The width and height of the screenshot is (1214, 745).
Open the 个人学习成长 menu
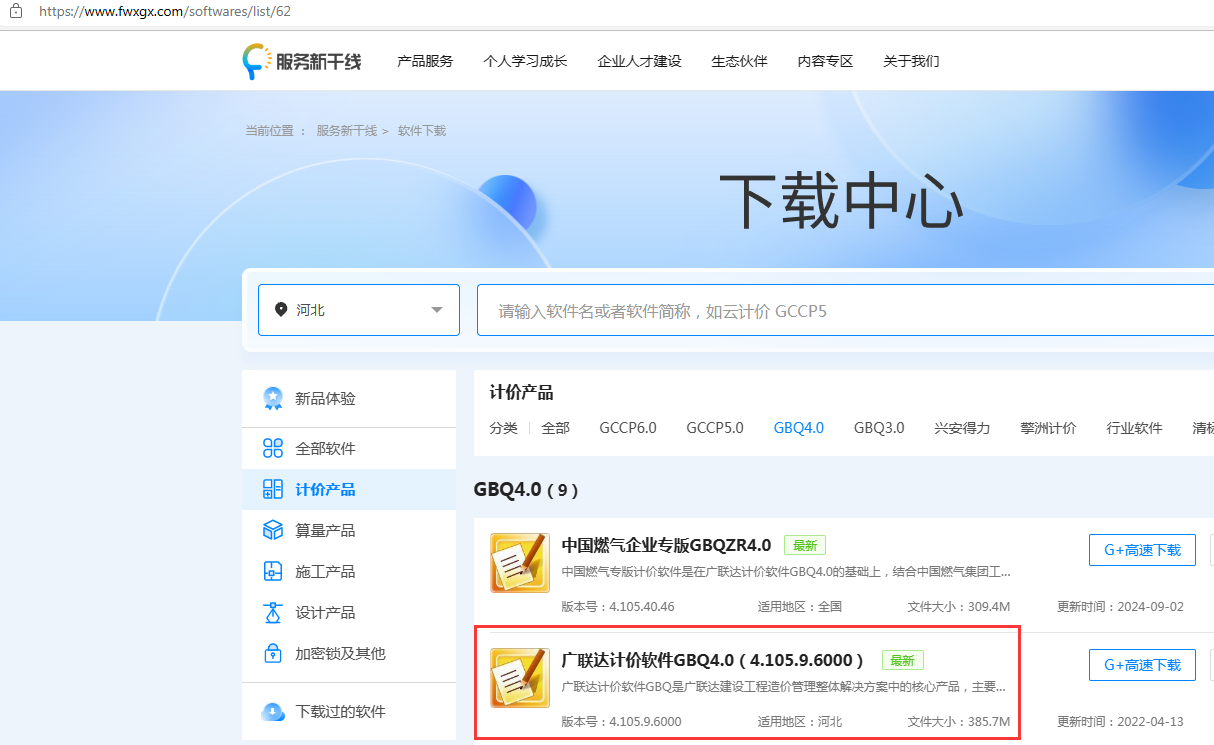(525, 61)
